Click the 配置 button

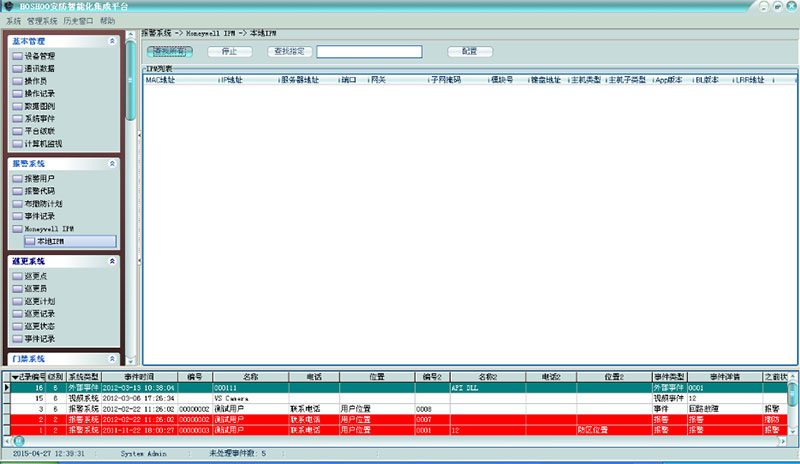[469, 51]
